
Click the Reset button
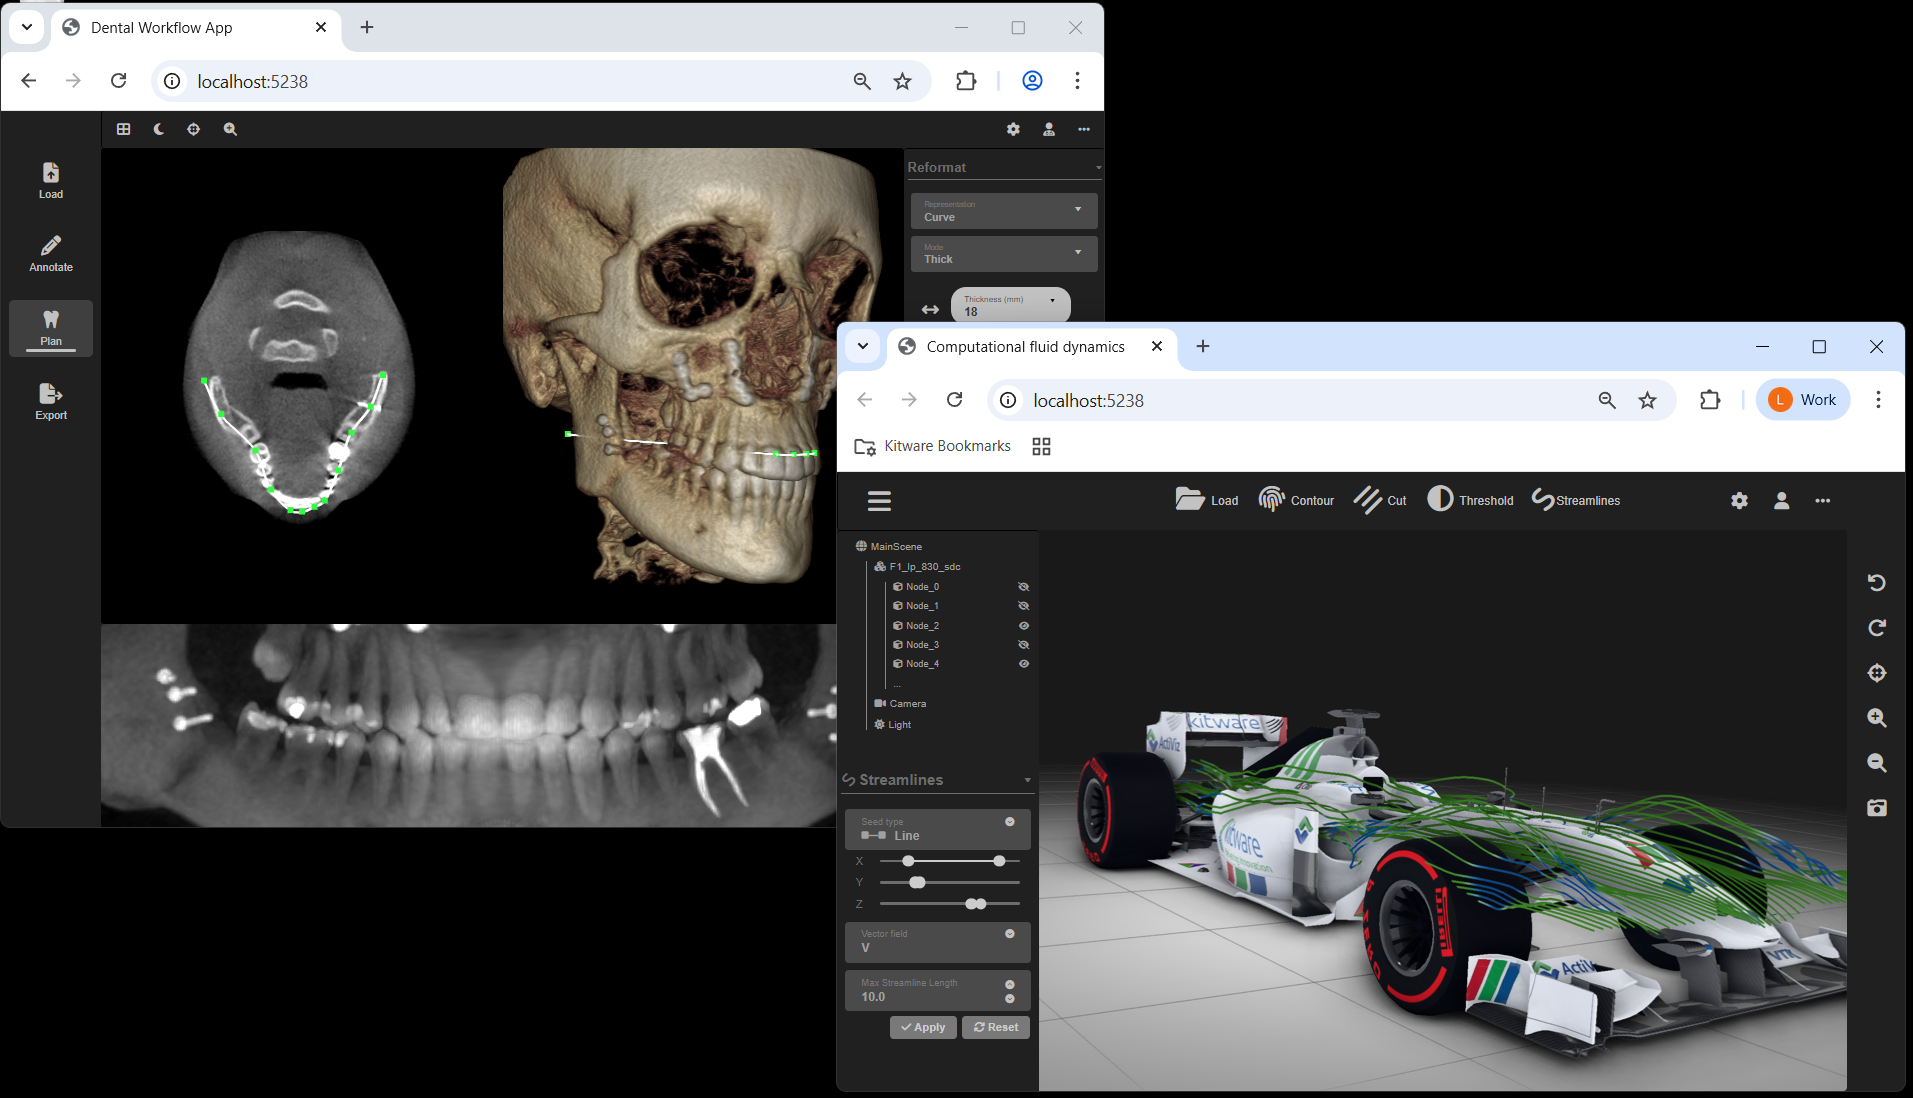996,1028
